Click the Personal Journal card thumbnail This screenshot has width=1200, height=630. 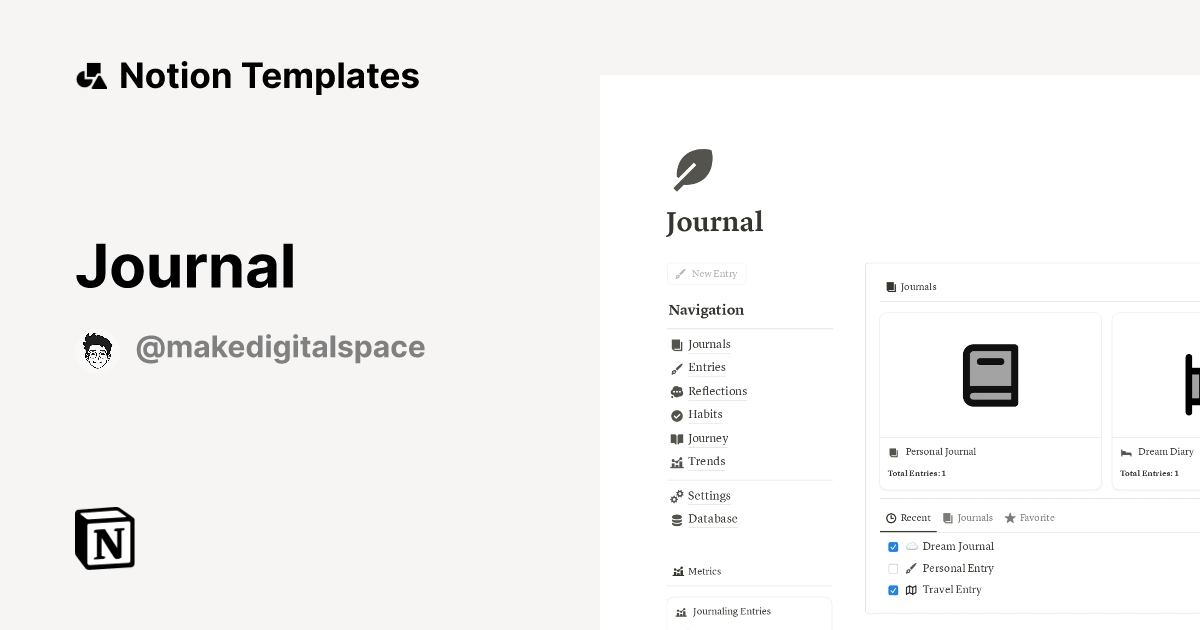click(x=990, y=374)
